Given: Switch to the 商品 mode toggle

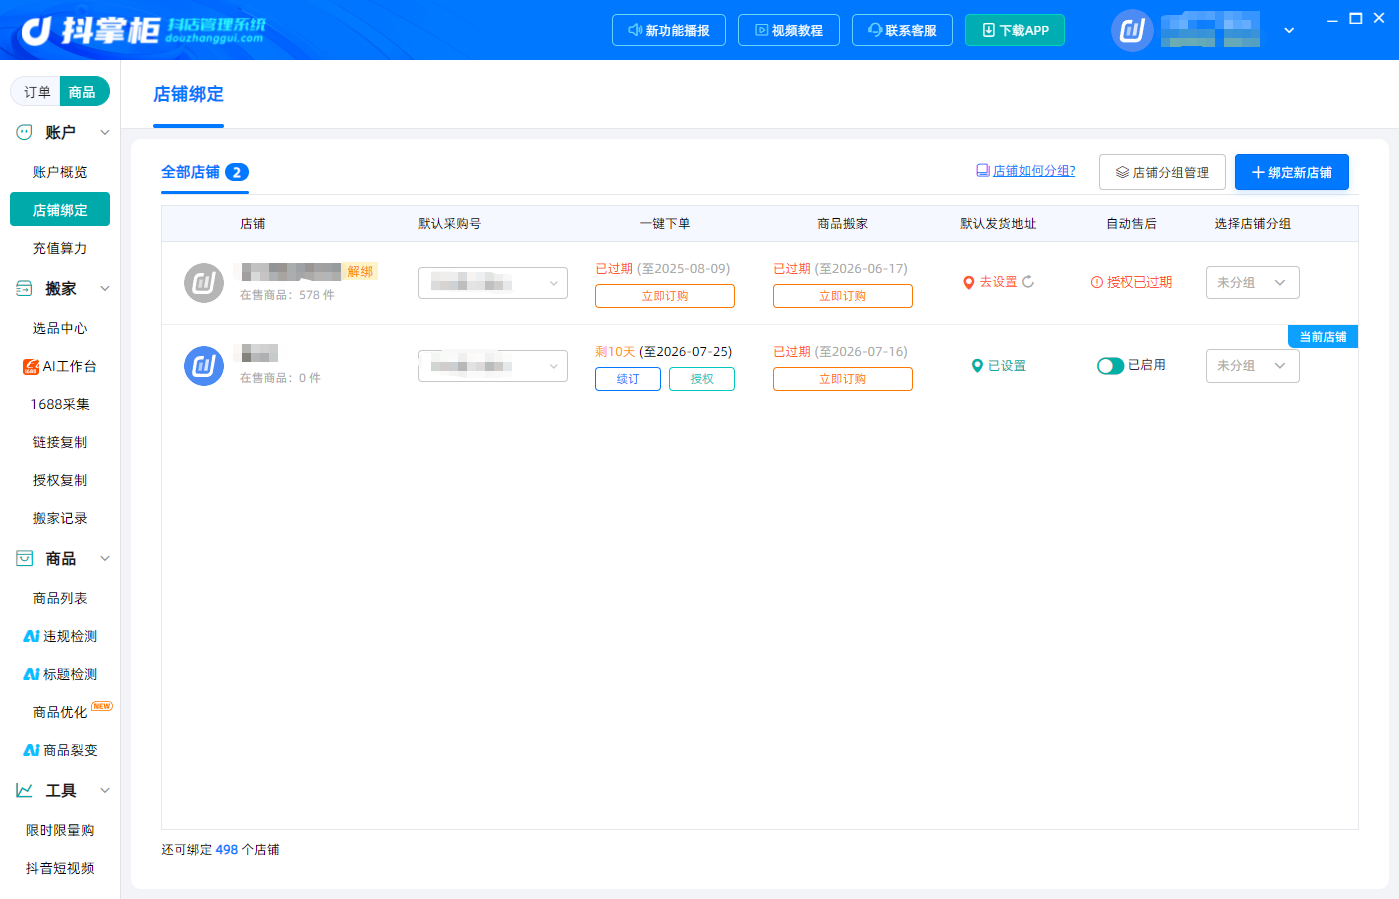Looking at the screenshot, I should click(82, 92).
